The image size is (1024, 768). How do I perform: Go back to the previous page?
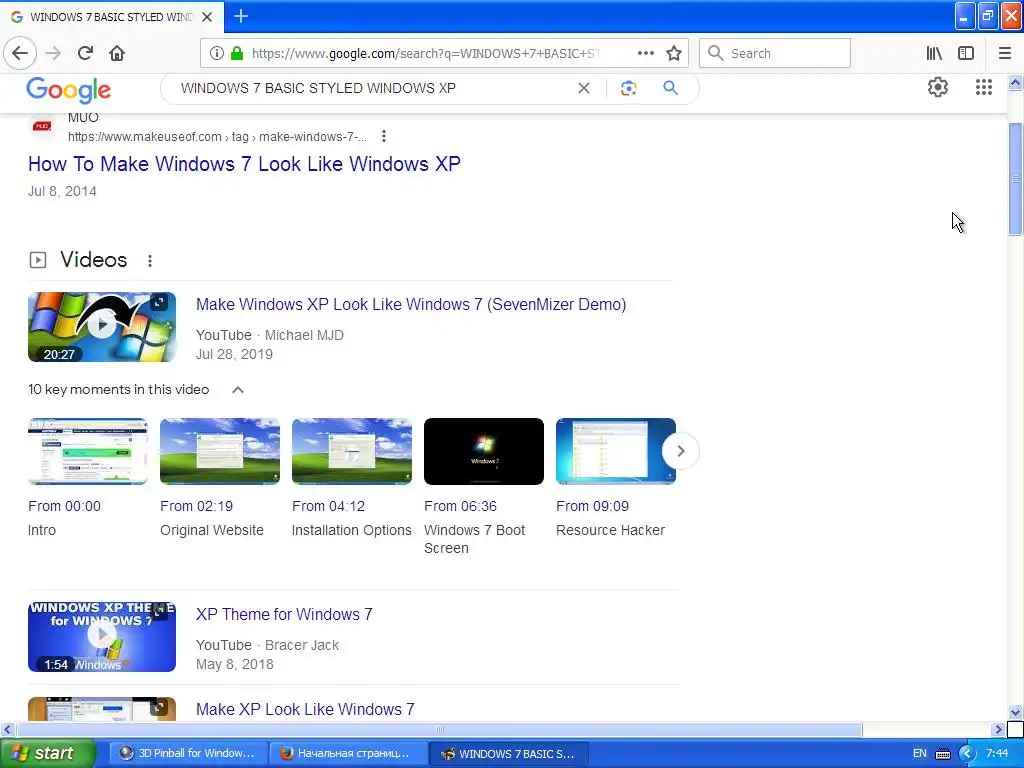20,53
